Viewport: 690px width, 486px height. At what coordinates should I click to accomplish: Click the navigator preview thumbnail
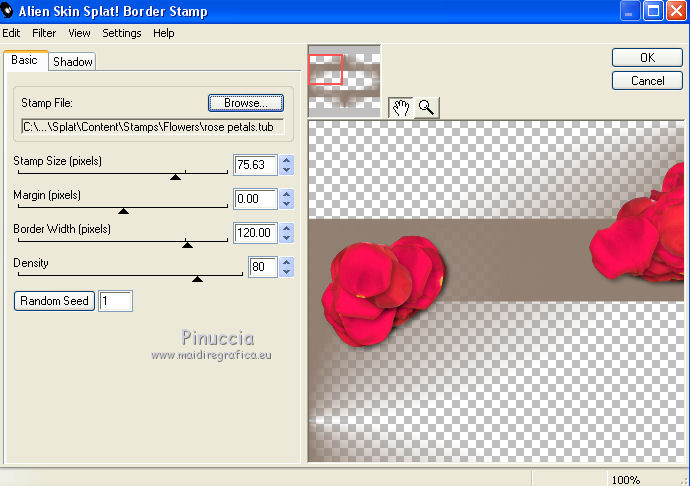(x=344, y=81)
